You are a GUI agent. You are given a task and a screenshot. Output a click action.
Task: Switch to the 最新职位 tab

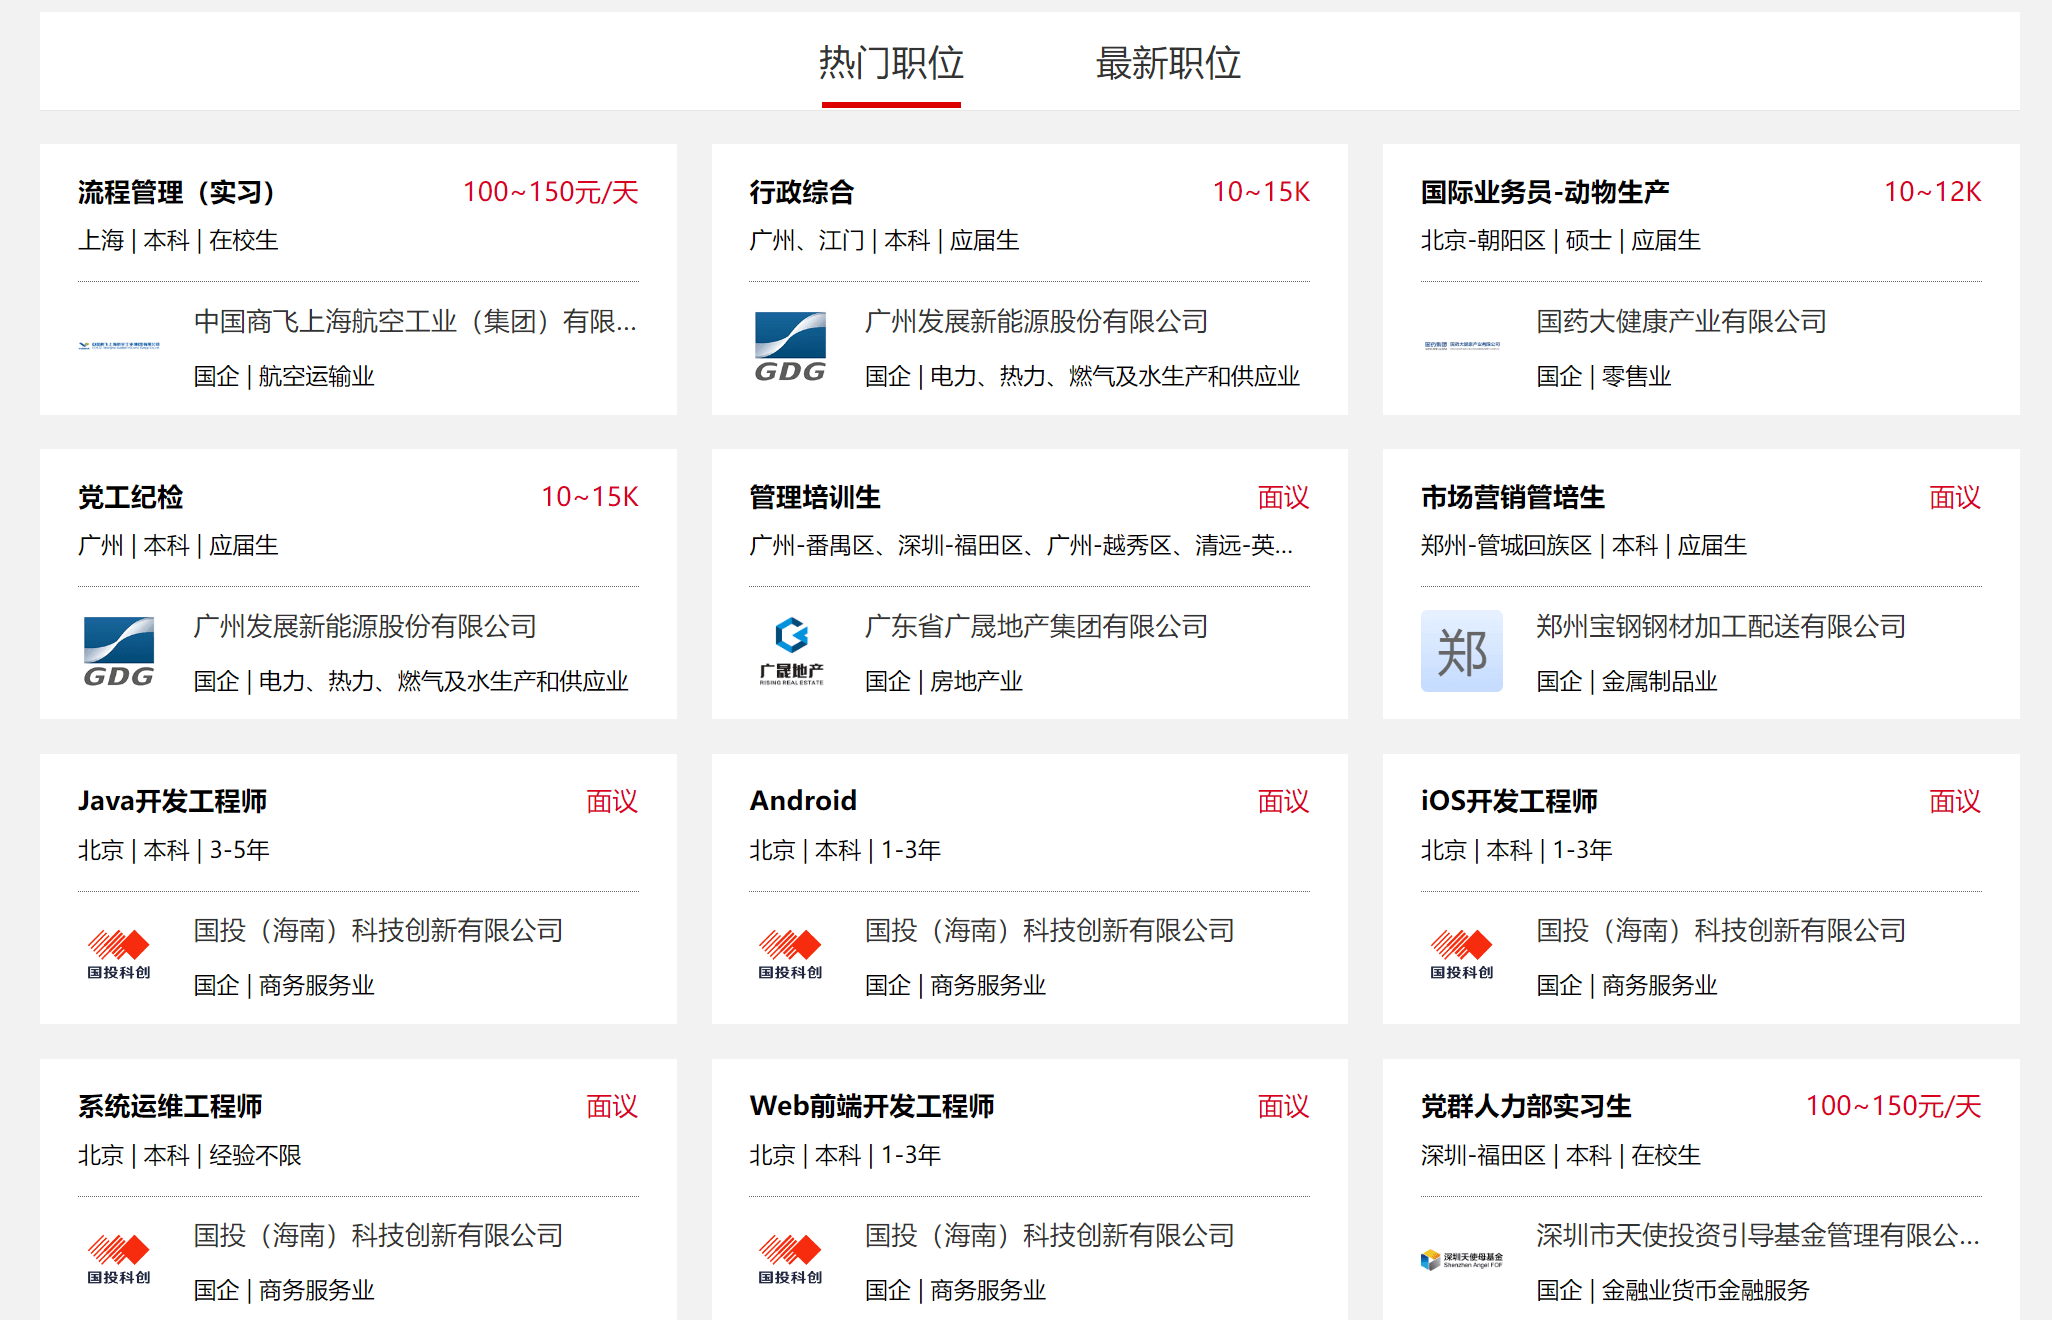pos(1167,63)
